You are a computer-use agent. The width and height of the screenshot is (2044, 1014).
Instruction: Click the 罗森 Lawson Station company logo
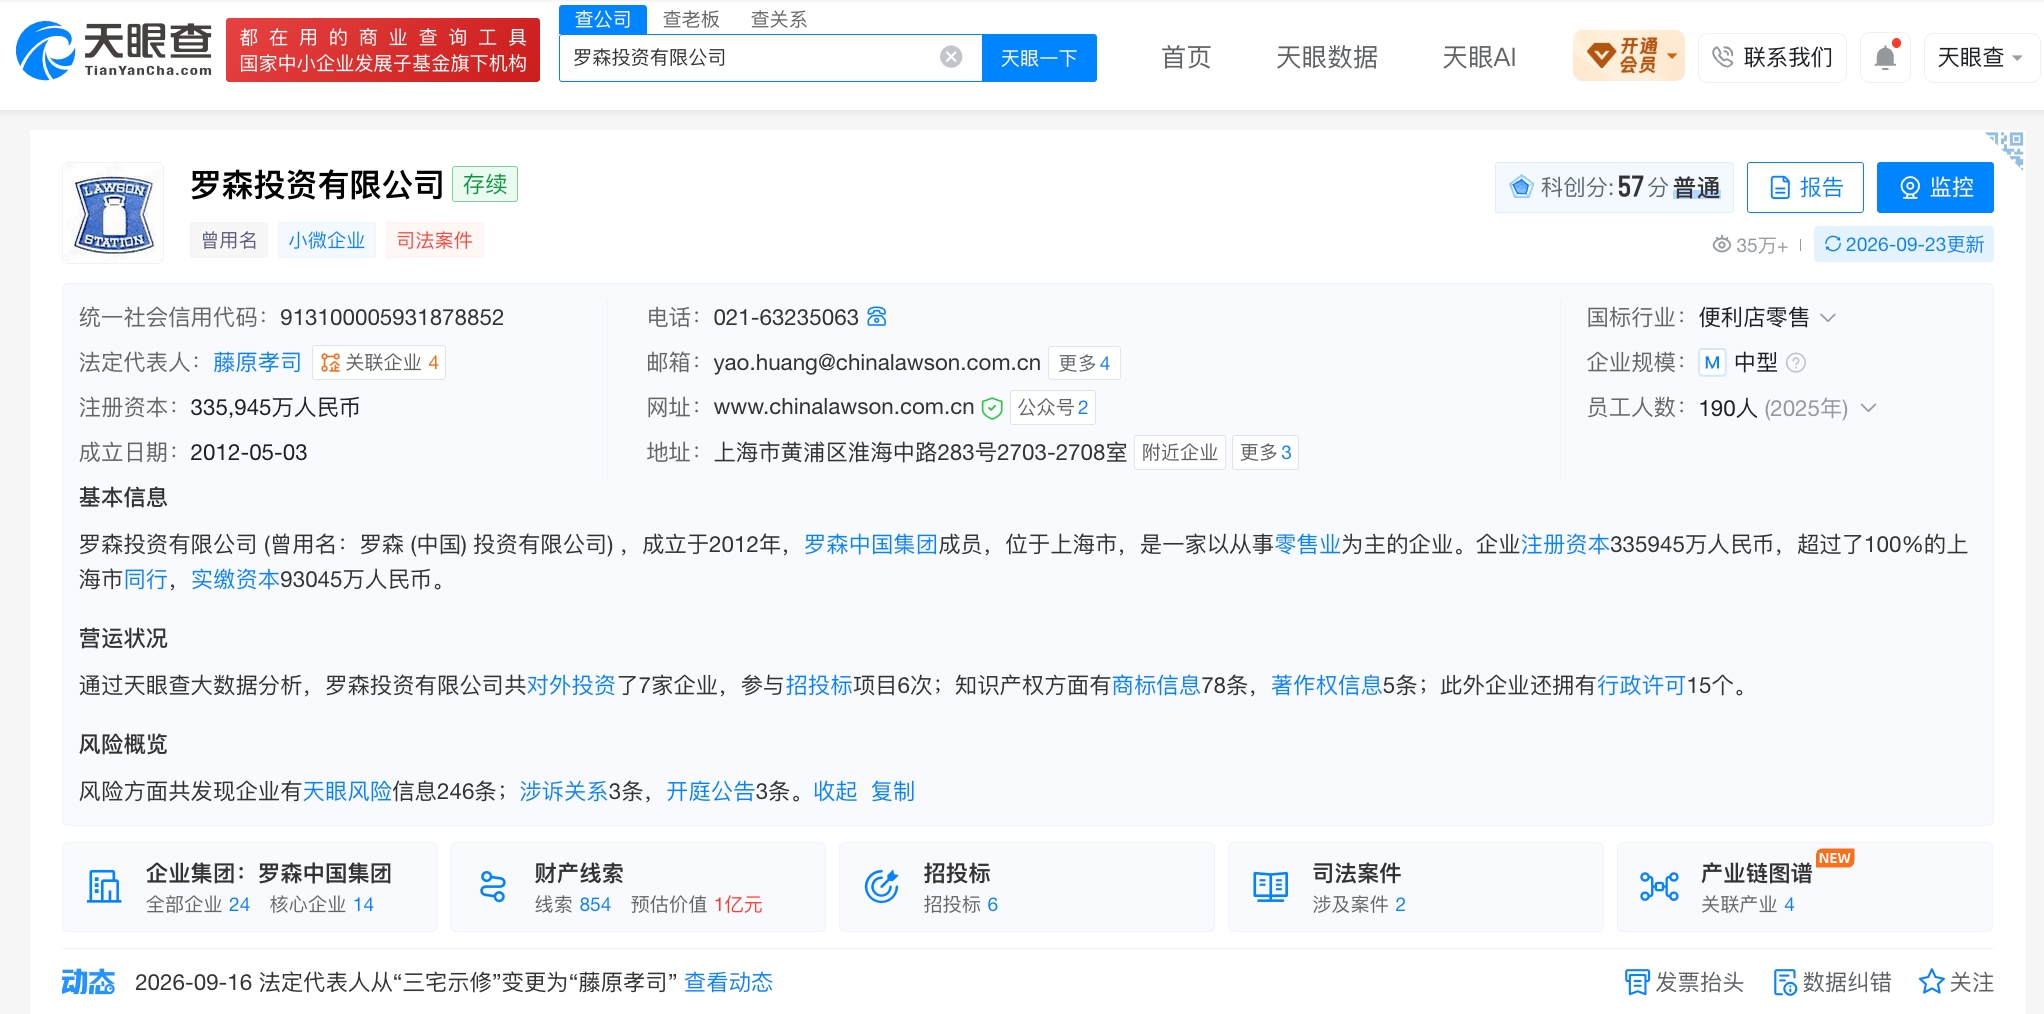[x=113, y=213]
